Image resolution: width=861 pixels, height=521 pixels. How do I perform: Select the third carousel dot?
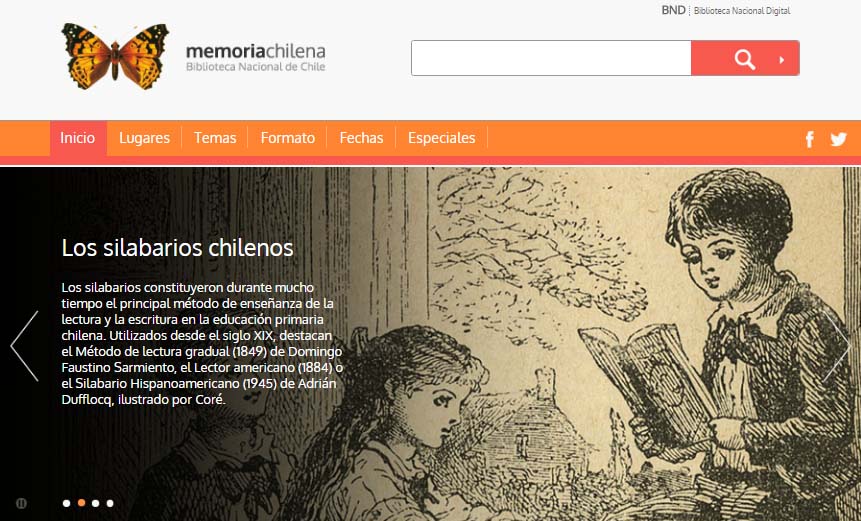pyautogui.click(x=96, y=503)
